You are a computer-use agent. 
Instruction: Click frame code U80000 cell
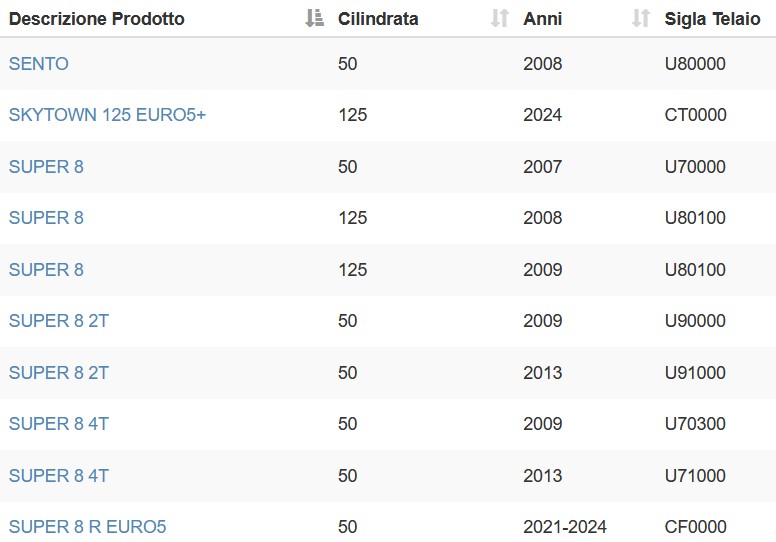(x=695, y=64)
